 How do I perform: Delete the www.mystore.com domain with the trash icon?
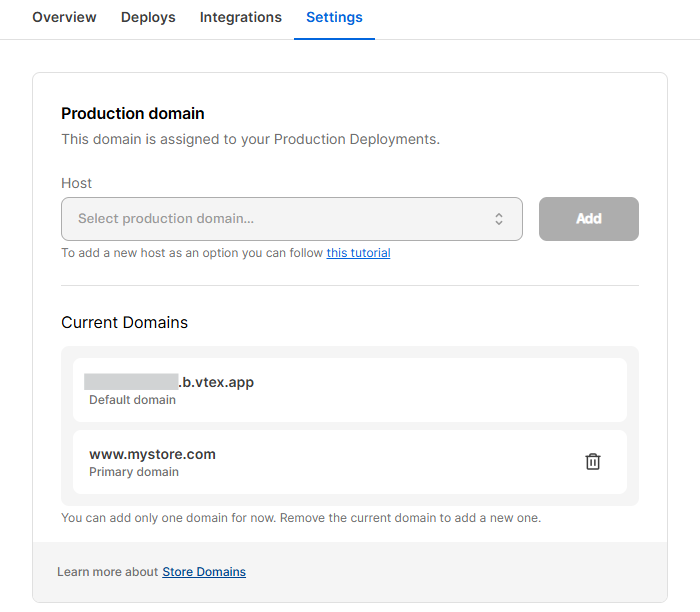[593, 461]
